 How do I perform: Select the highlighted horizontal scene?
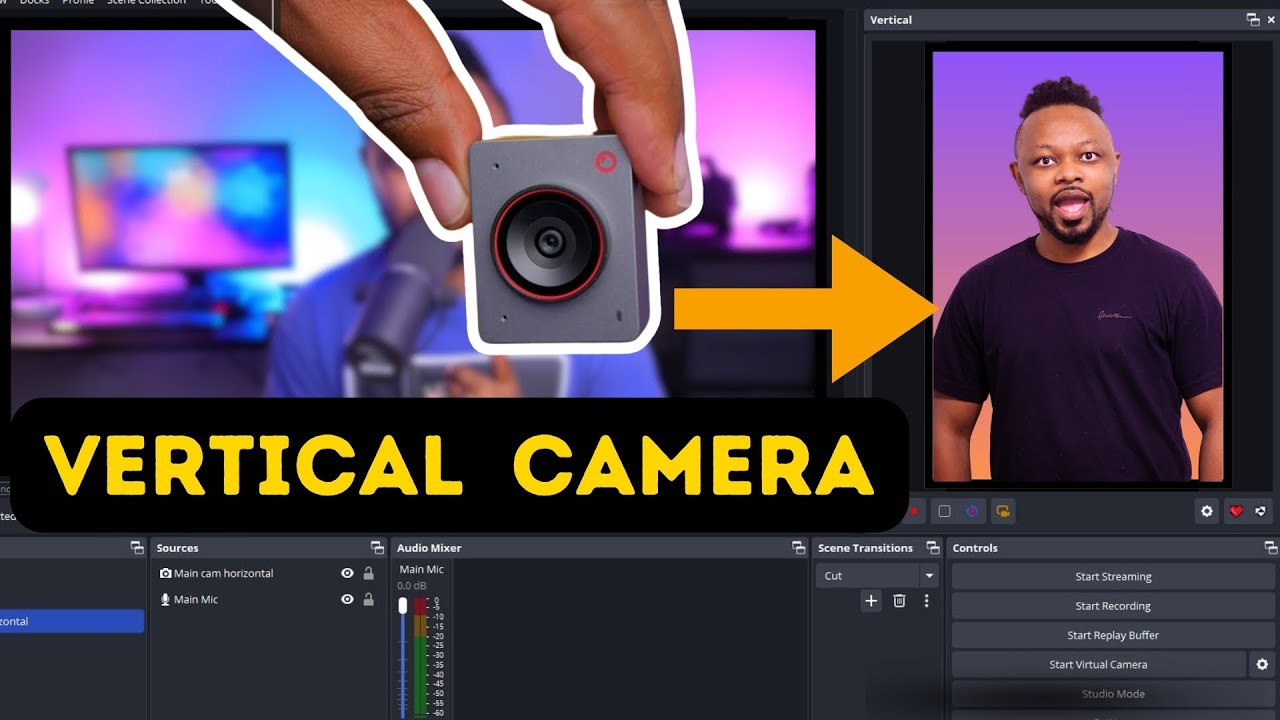[x=72, y=621]
